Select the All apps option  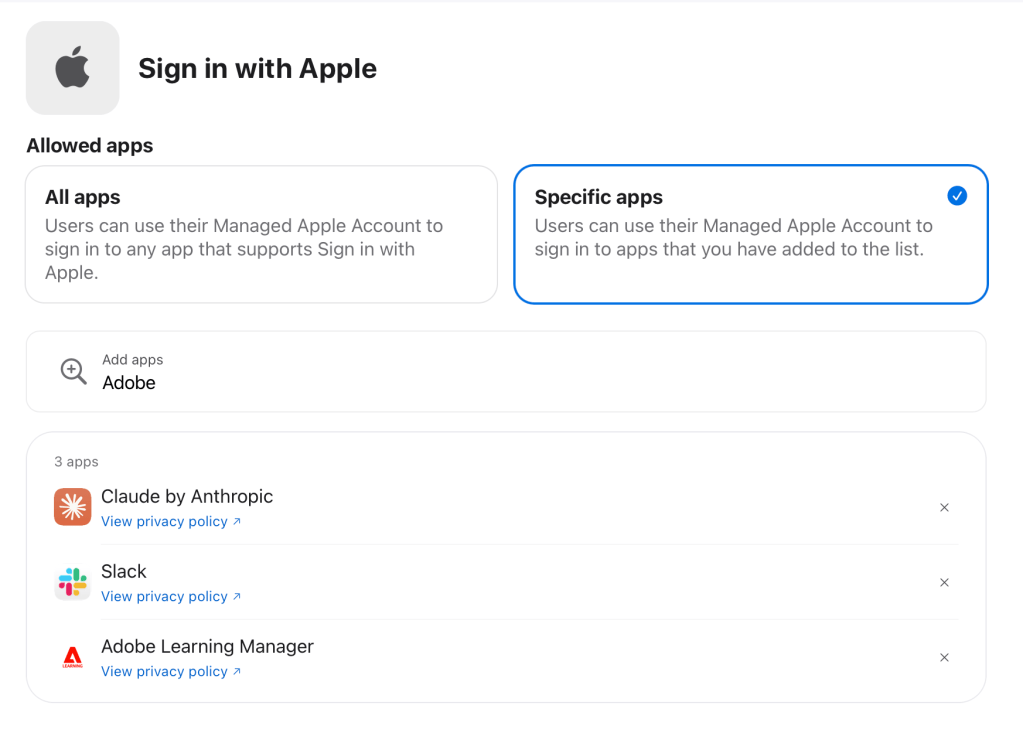[x=261, y=234]
